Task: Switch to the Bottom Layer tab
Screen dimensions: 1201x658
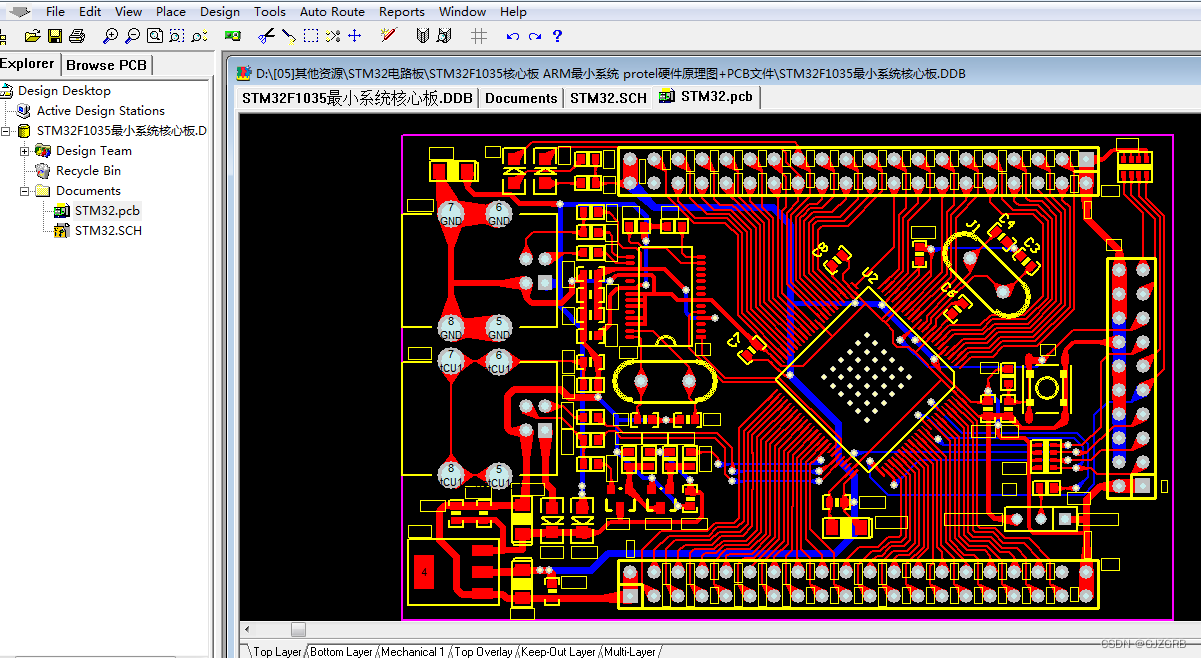Action: click(x=340, y=651)
